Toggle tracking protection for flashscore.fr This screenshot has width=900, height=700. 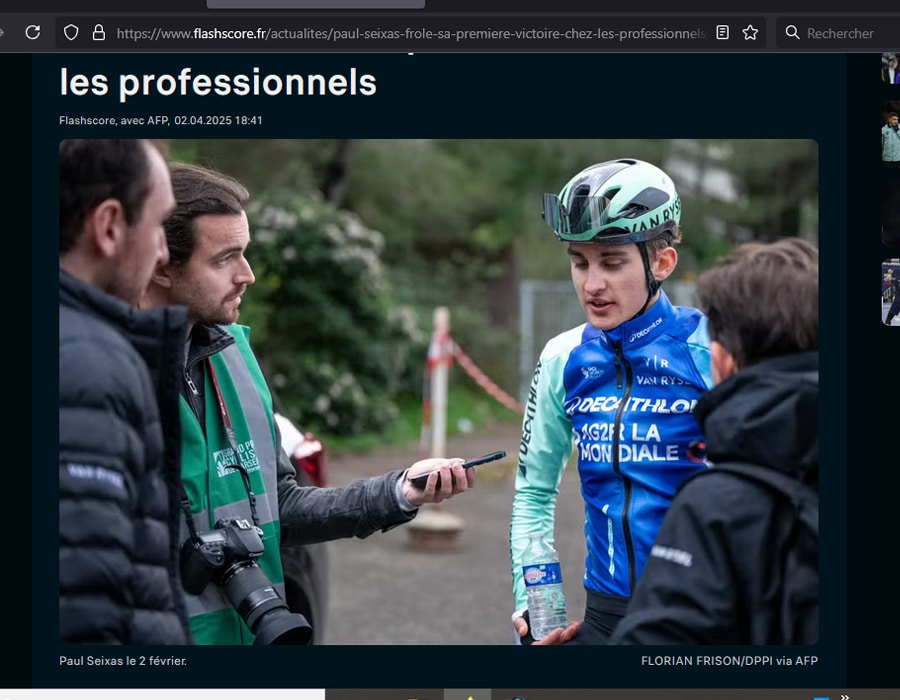69,32
